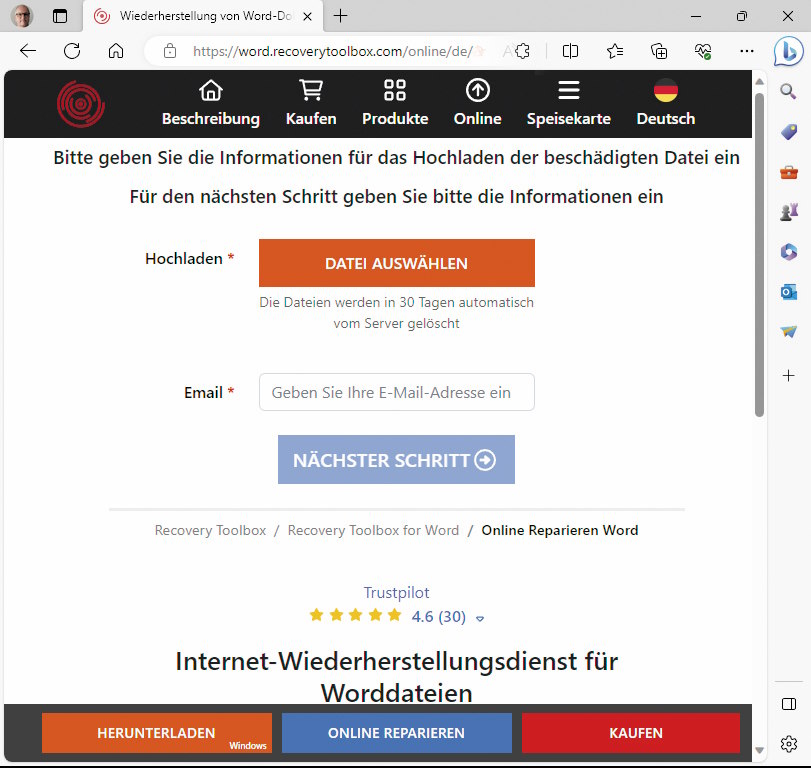Open the sidebar Microsoft 365 icon
The width and height of the screenshot is (811, 768).
click(789, 252)
